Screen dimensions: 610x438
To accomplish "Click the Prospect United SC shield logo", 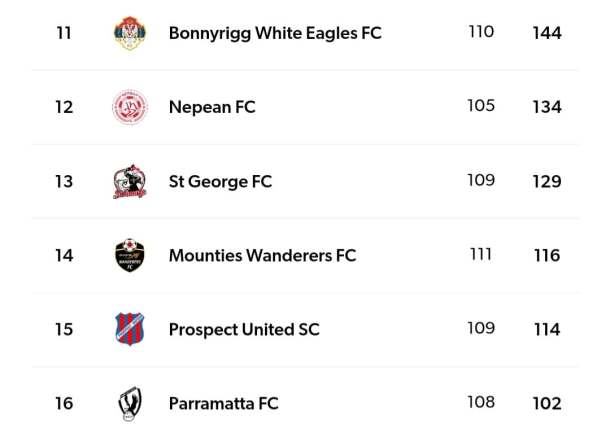I will click(130, 329).
